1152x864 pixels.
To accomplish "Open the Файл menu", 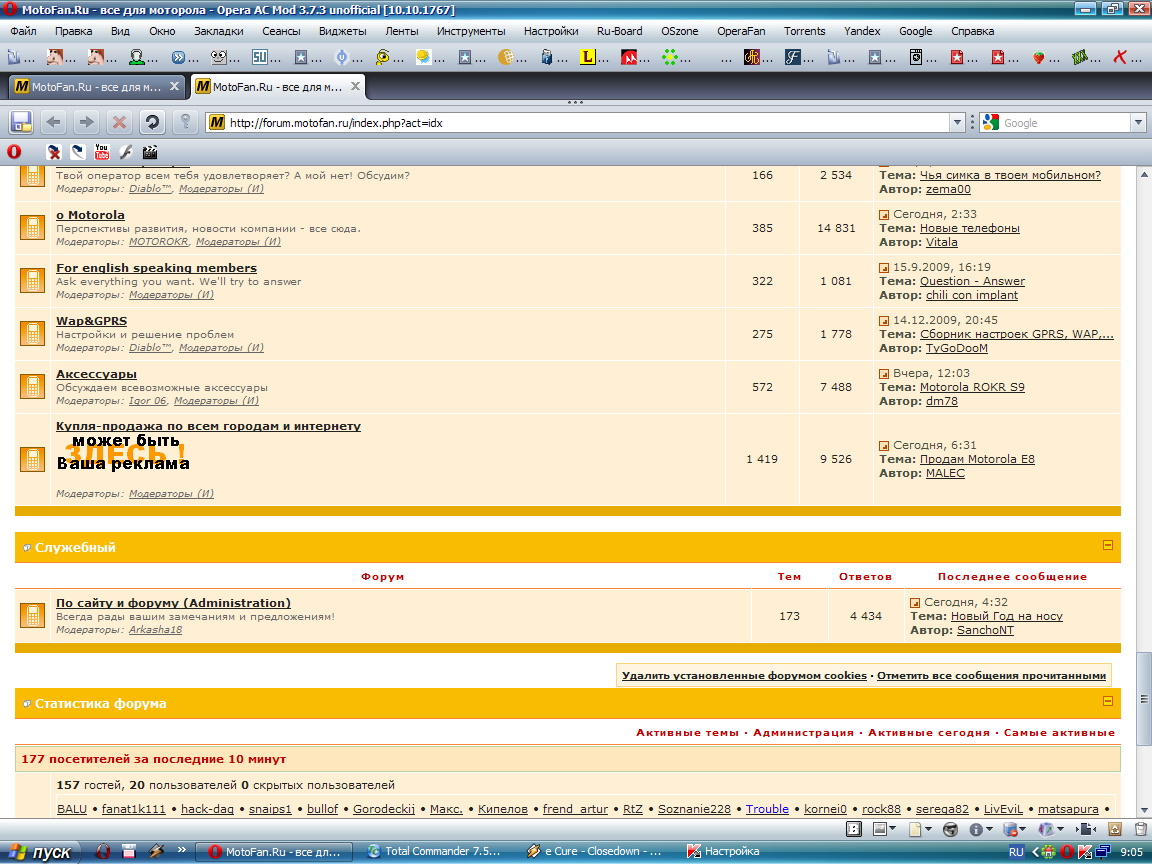I will (24, 31).
